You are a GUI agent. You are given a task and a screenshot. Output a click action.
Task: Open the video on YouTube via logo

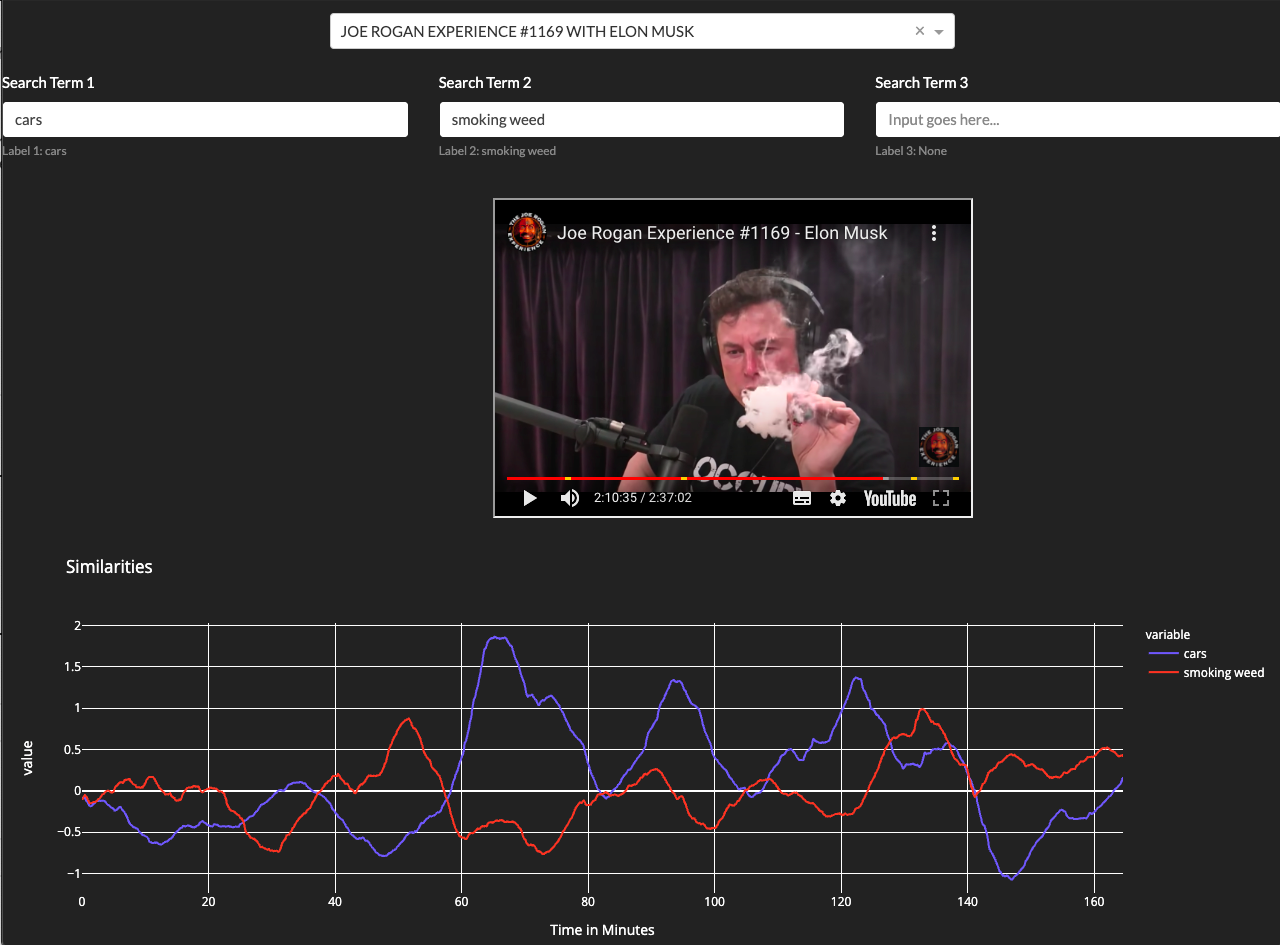(890, 498)
